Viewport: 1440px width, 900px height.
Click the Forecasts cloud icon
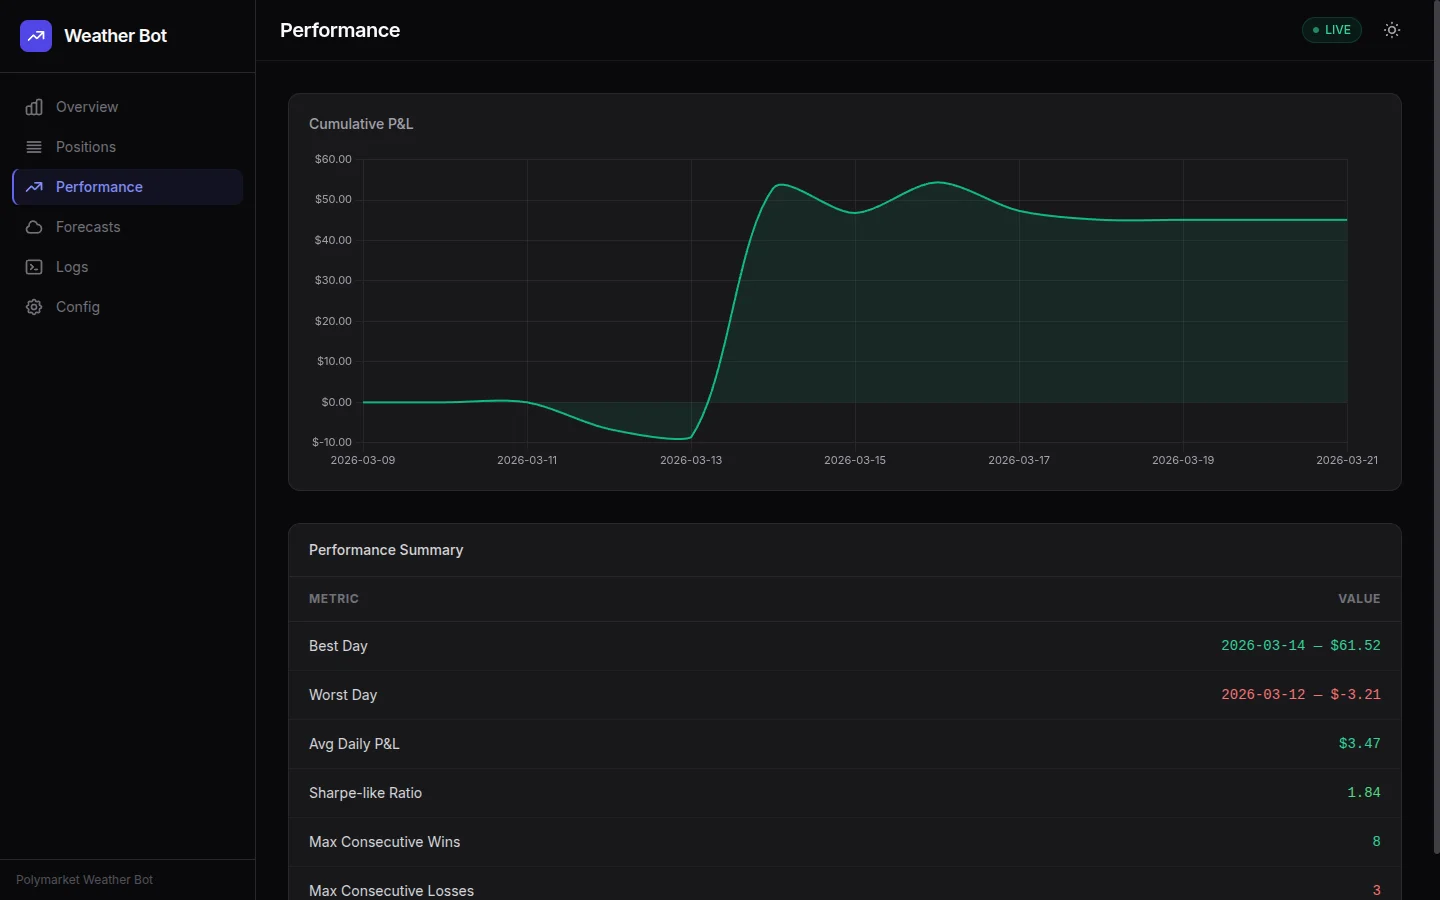coord(34,227)
